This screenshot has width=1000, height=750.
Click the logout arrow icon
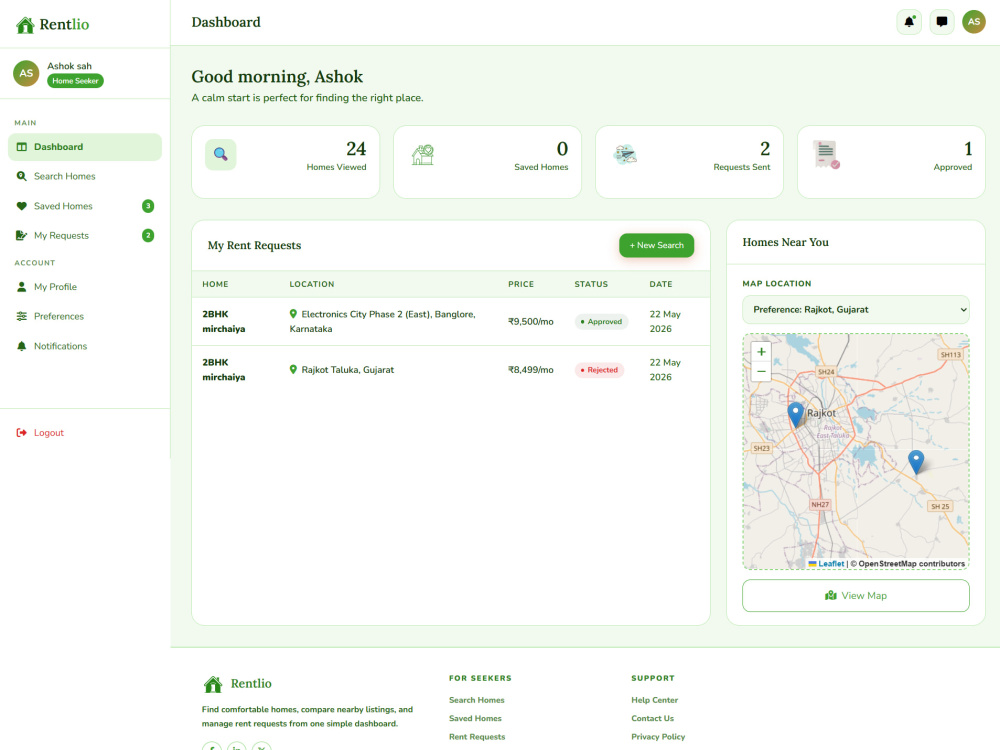(22, 432)
